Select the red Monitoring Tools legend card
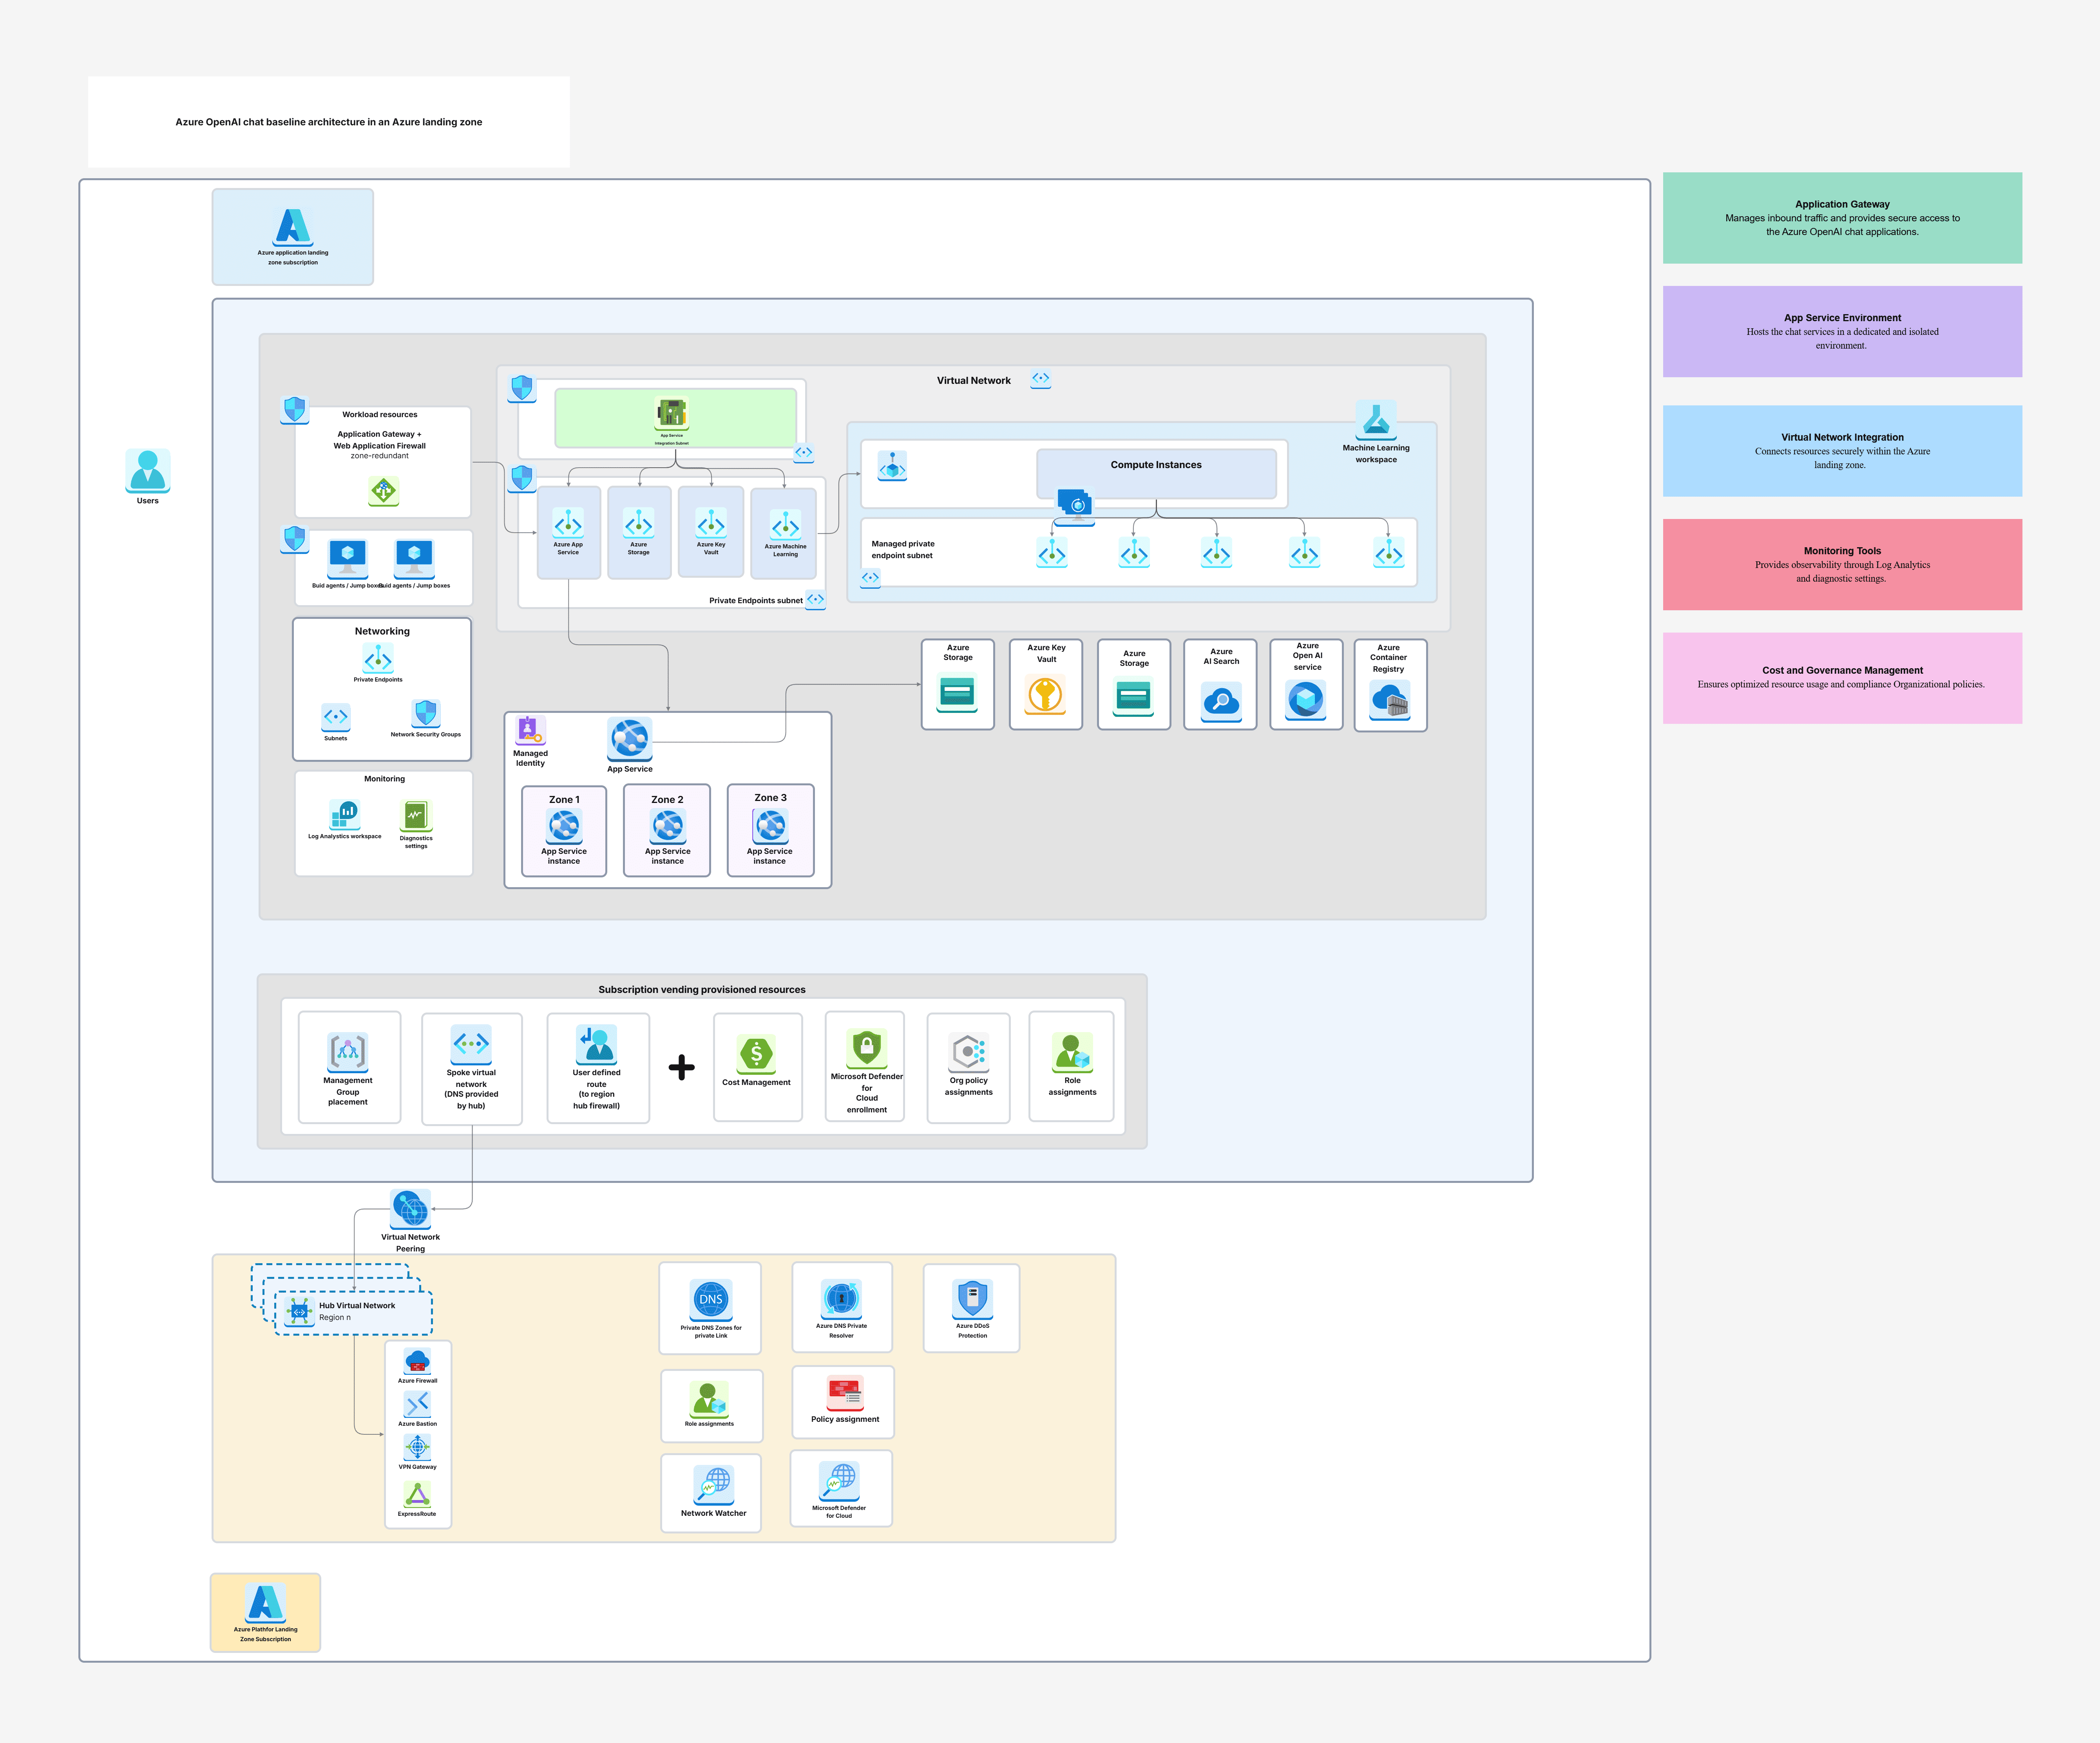 point(1842,564)
